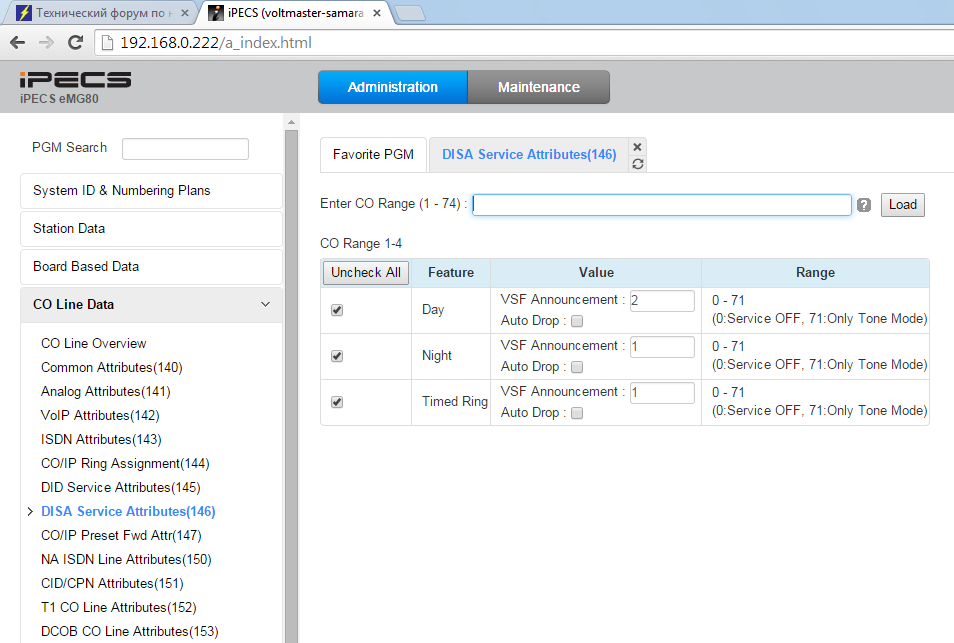
Task: Click the browser forward arrow
Action: 46,43
